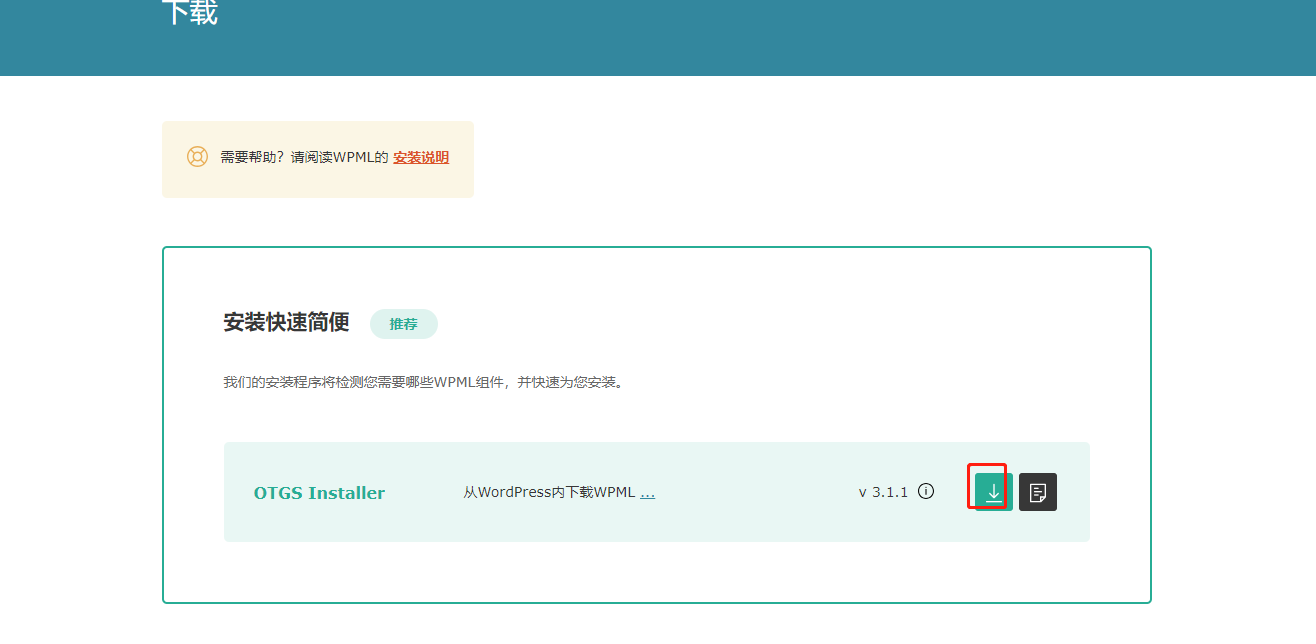1316x644 pixels.
Task: Click the 安装快速简便 heading
Action: tap(286, 322)
